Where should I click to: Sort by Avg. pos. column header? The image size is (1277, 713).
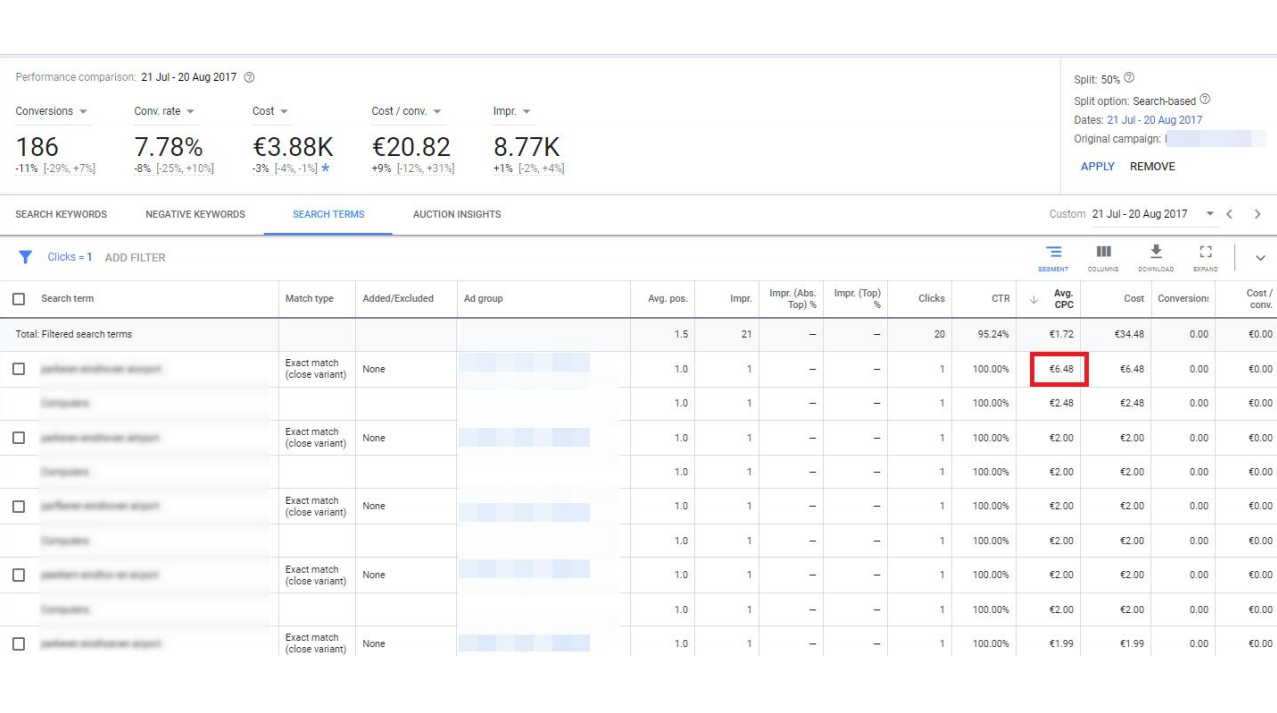point(667,299)
